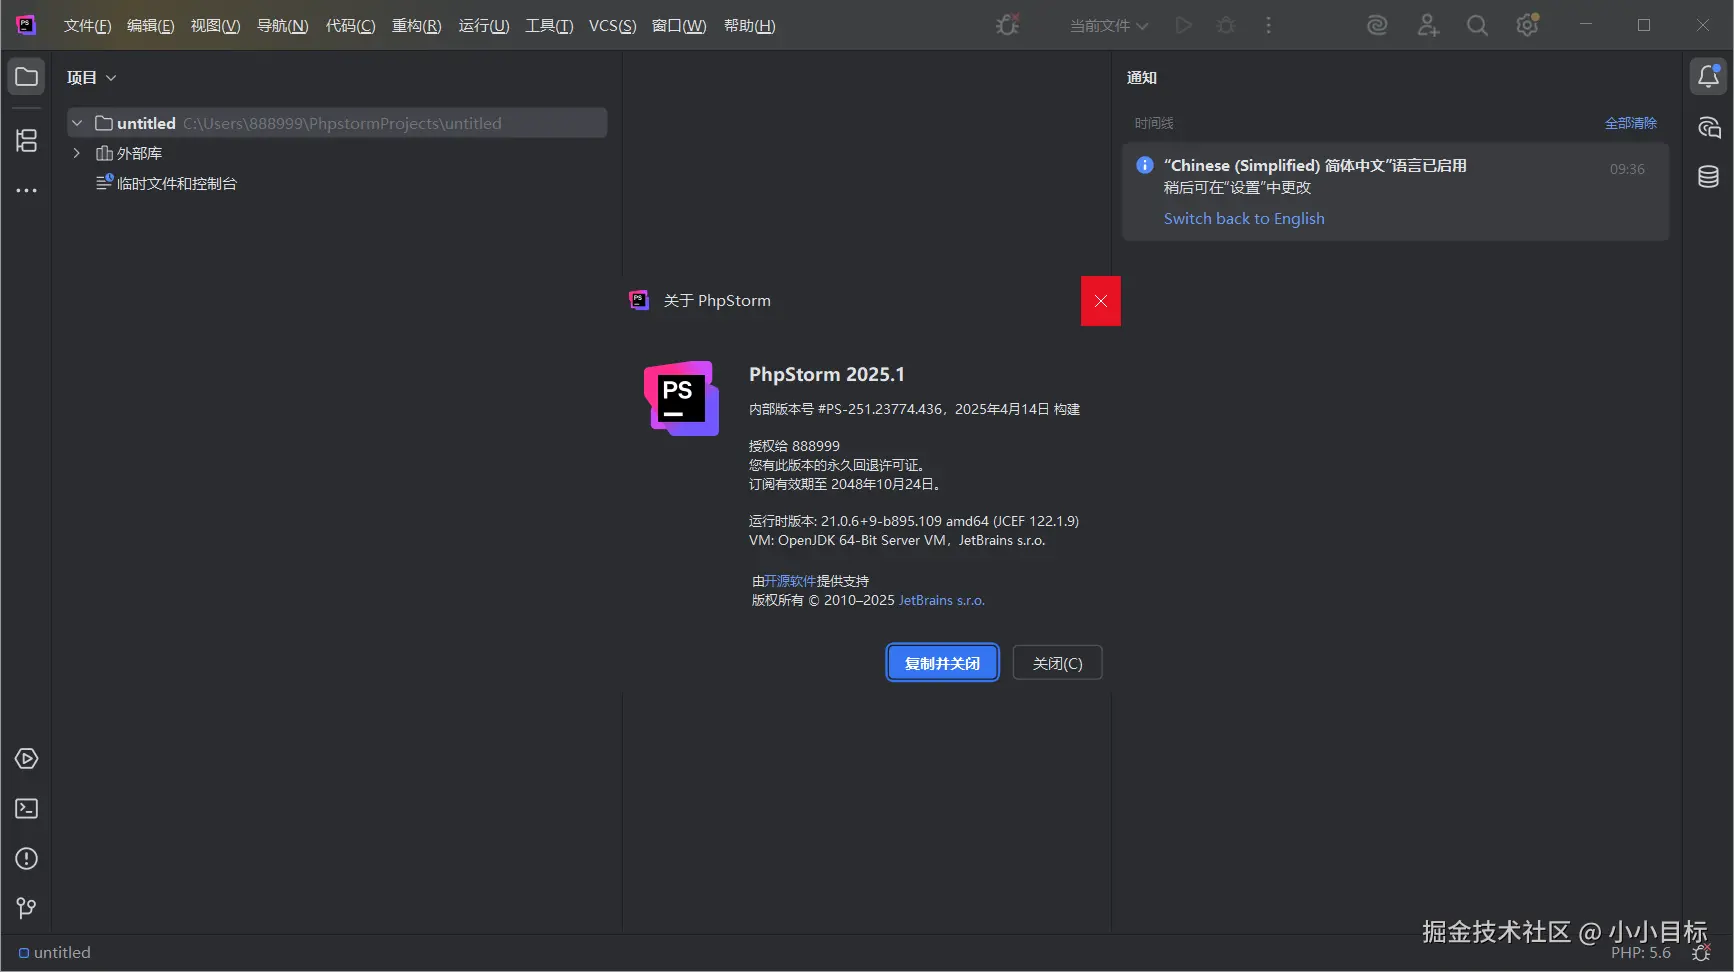Click the PhpStorm logo in title bar
This screenshot has height=972, width=1734.
tap(27, 25)
